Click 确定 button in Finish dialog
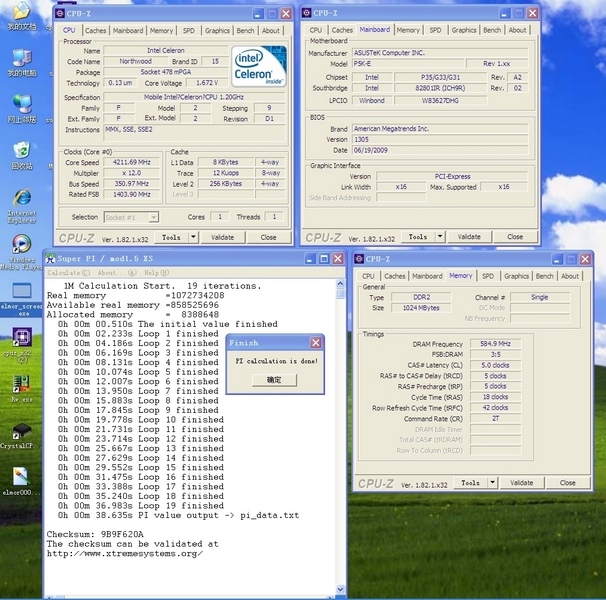Viewport: 606px width, 600px height. pyautogui.click(x=273, y=381)
